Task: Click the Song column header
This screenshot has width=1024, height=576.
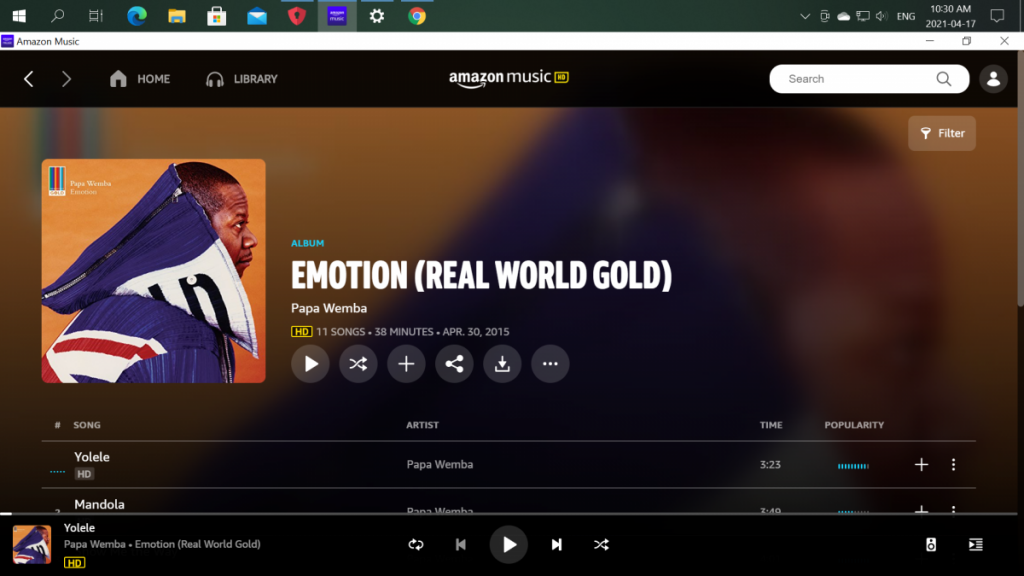Action: coord(87,425)
